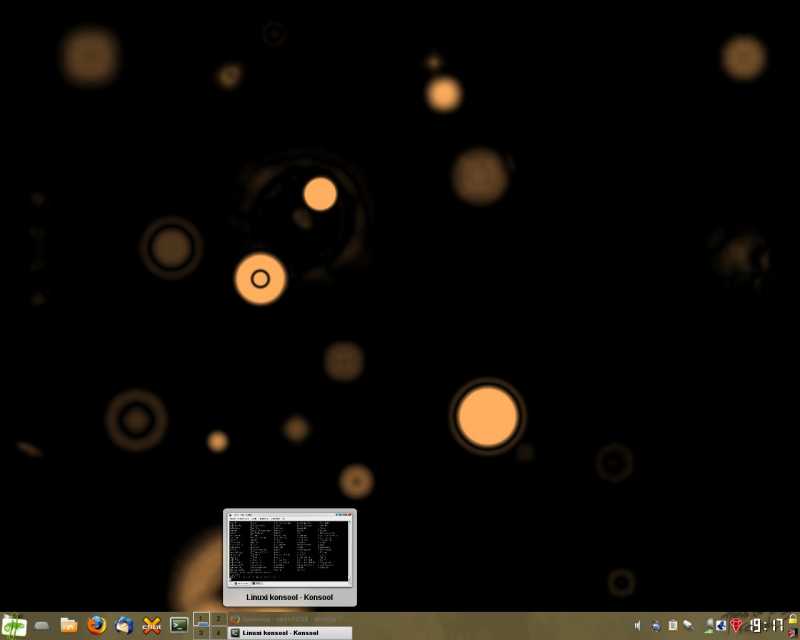This screenshot has height=640, width=800.
Task: Click the gray device icon in the panel
Action: (42, 626)
